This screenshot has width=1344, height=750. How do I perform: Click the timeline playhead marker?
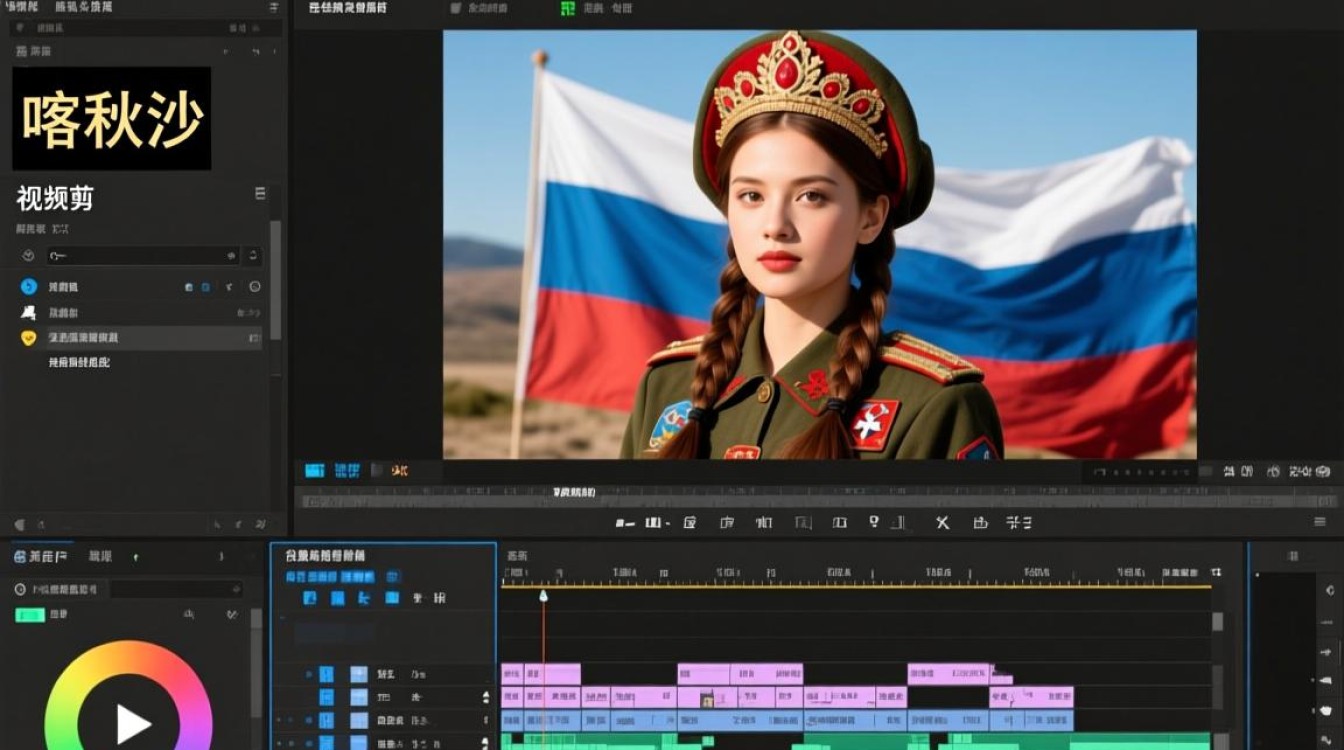point(544,596)
